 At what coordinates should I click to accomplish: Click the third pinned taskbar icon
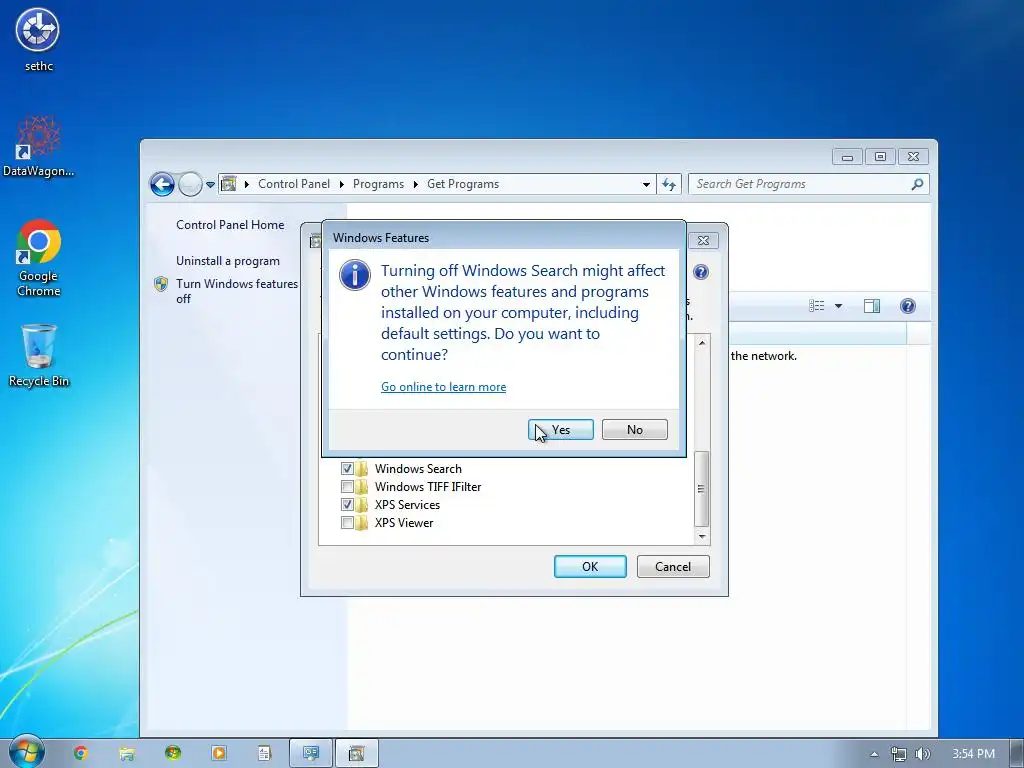172,753
